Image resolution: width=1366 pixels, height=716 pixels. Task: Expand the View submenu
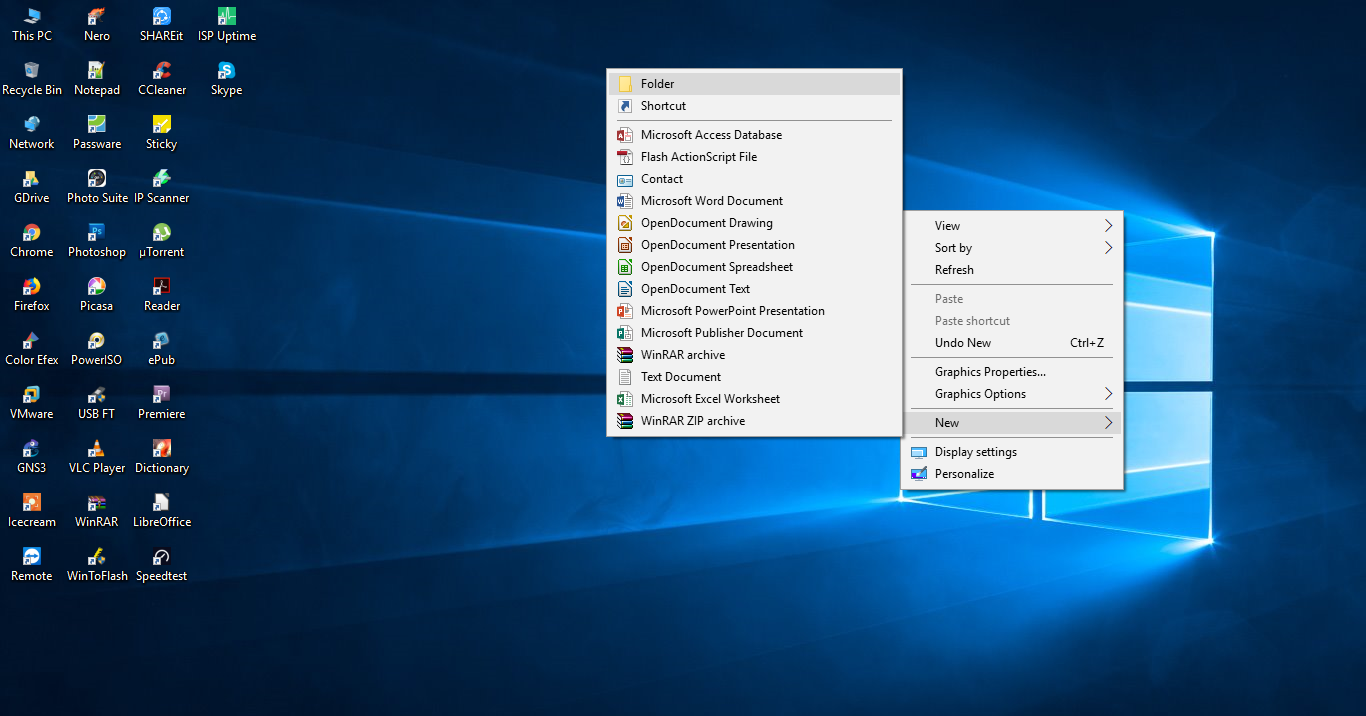pos(1012,225)
